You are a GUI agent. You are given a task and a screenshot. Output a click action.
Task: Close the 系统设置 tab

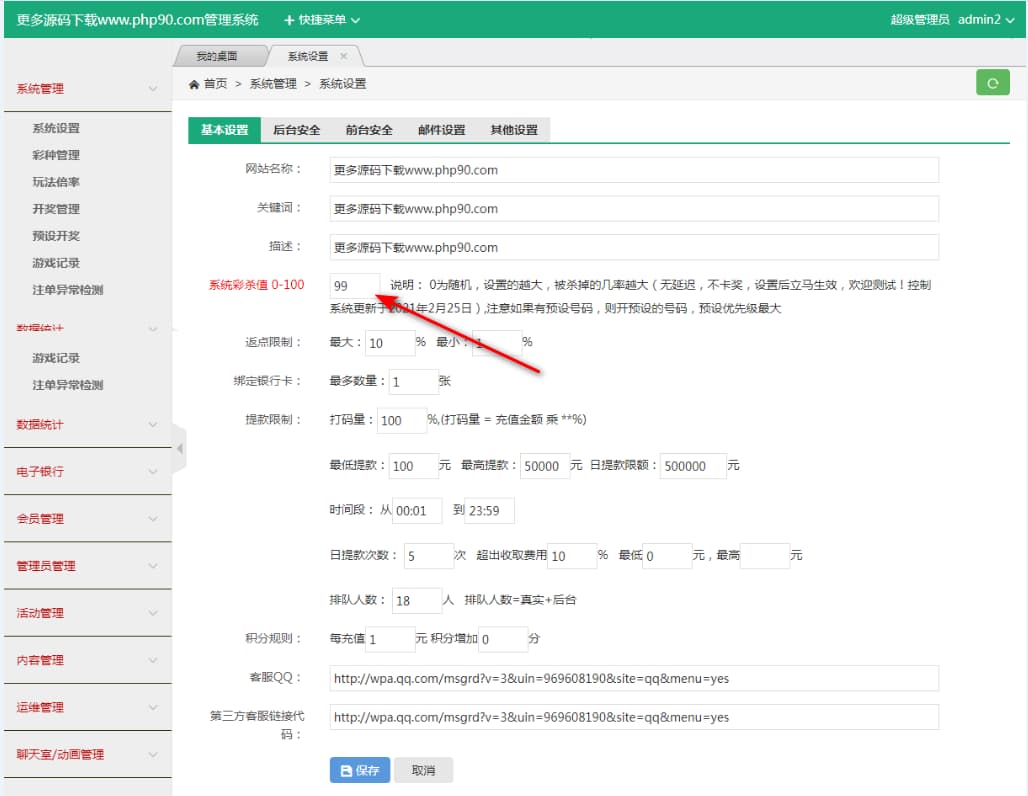[x=344, y=56]
